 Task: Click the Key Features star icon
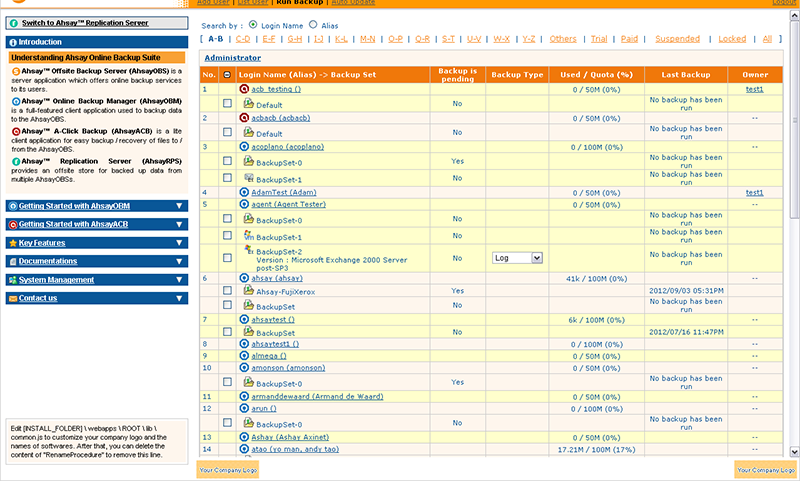coord(13,243)
